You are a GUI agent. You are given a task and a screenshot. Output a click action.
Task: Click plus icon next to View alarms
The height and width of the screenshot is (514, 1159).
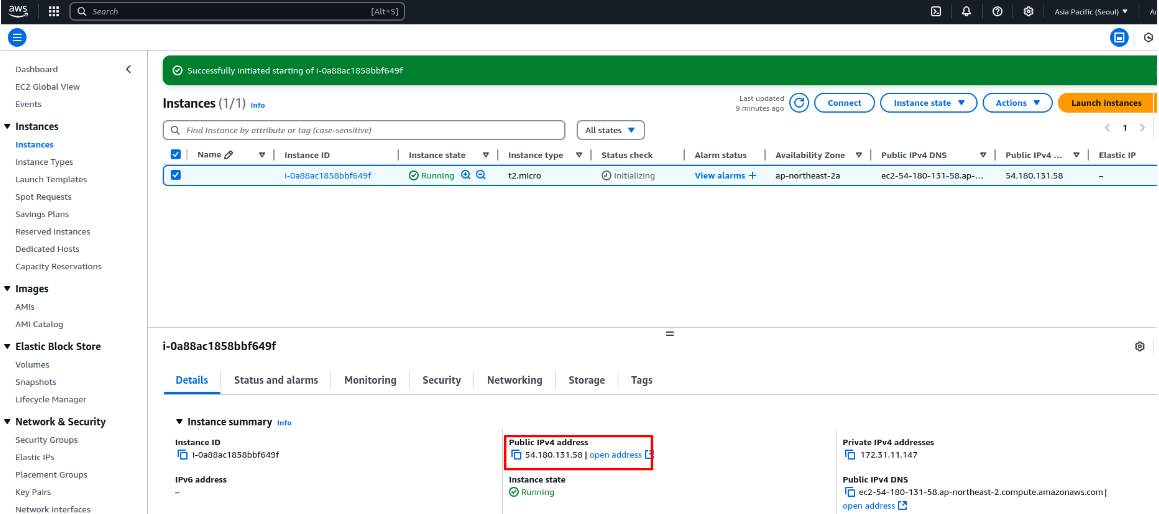pos(752,175)
